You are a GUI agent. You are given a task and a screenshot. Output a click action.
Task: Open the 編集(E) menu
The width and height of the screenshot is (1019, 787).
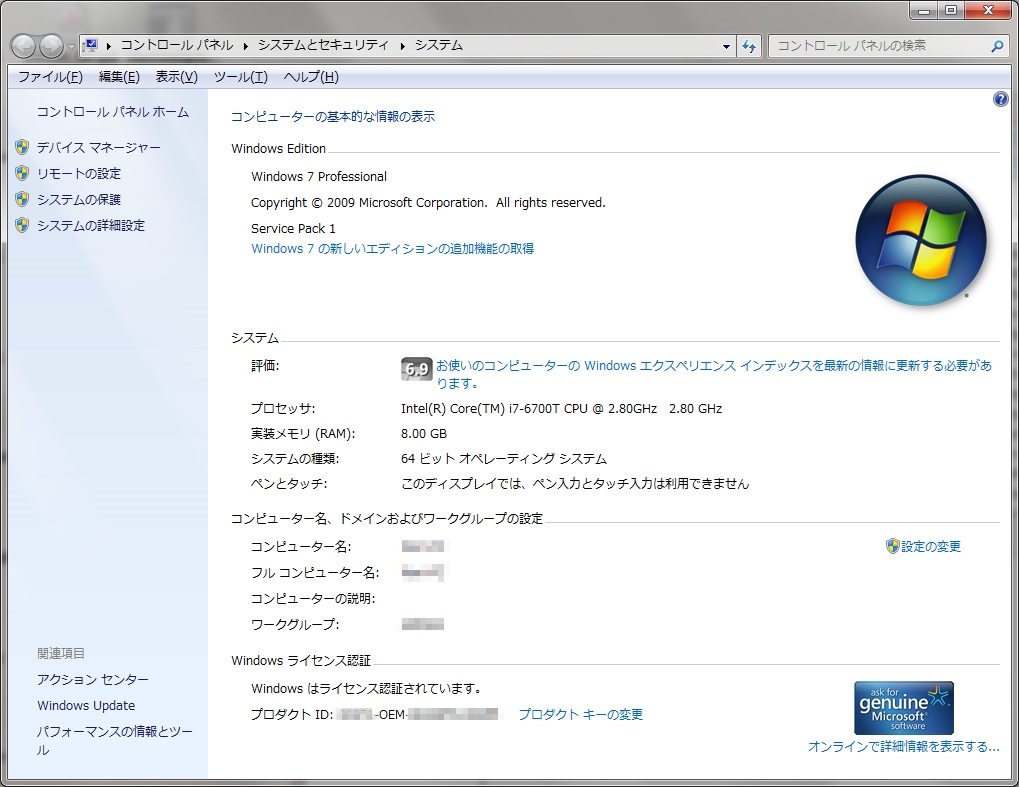pyautogui.click(x=119, y=77)
